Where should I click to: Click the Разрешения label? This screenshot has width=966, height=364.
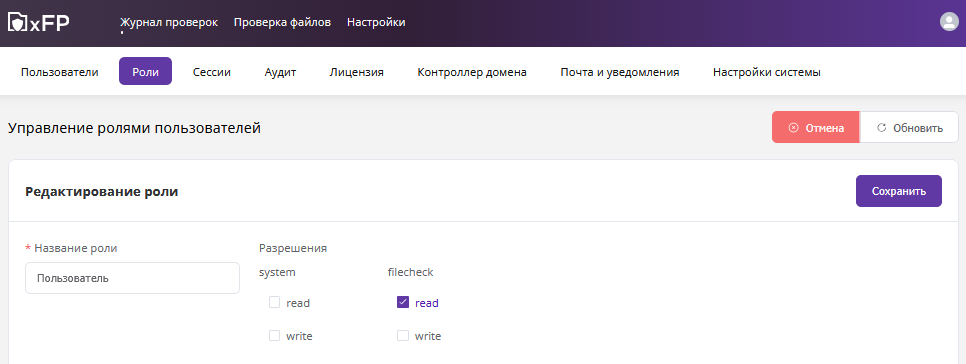coord(293,248)
